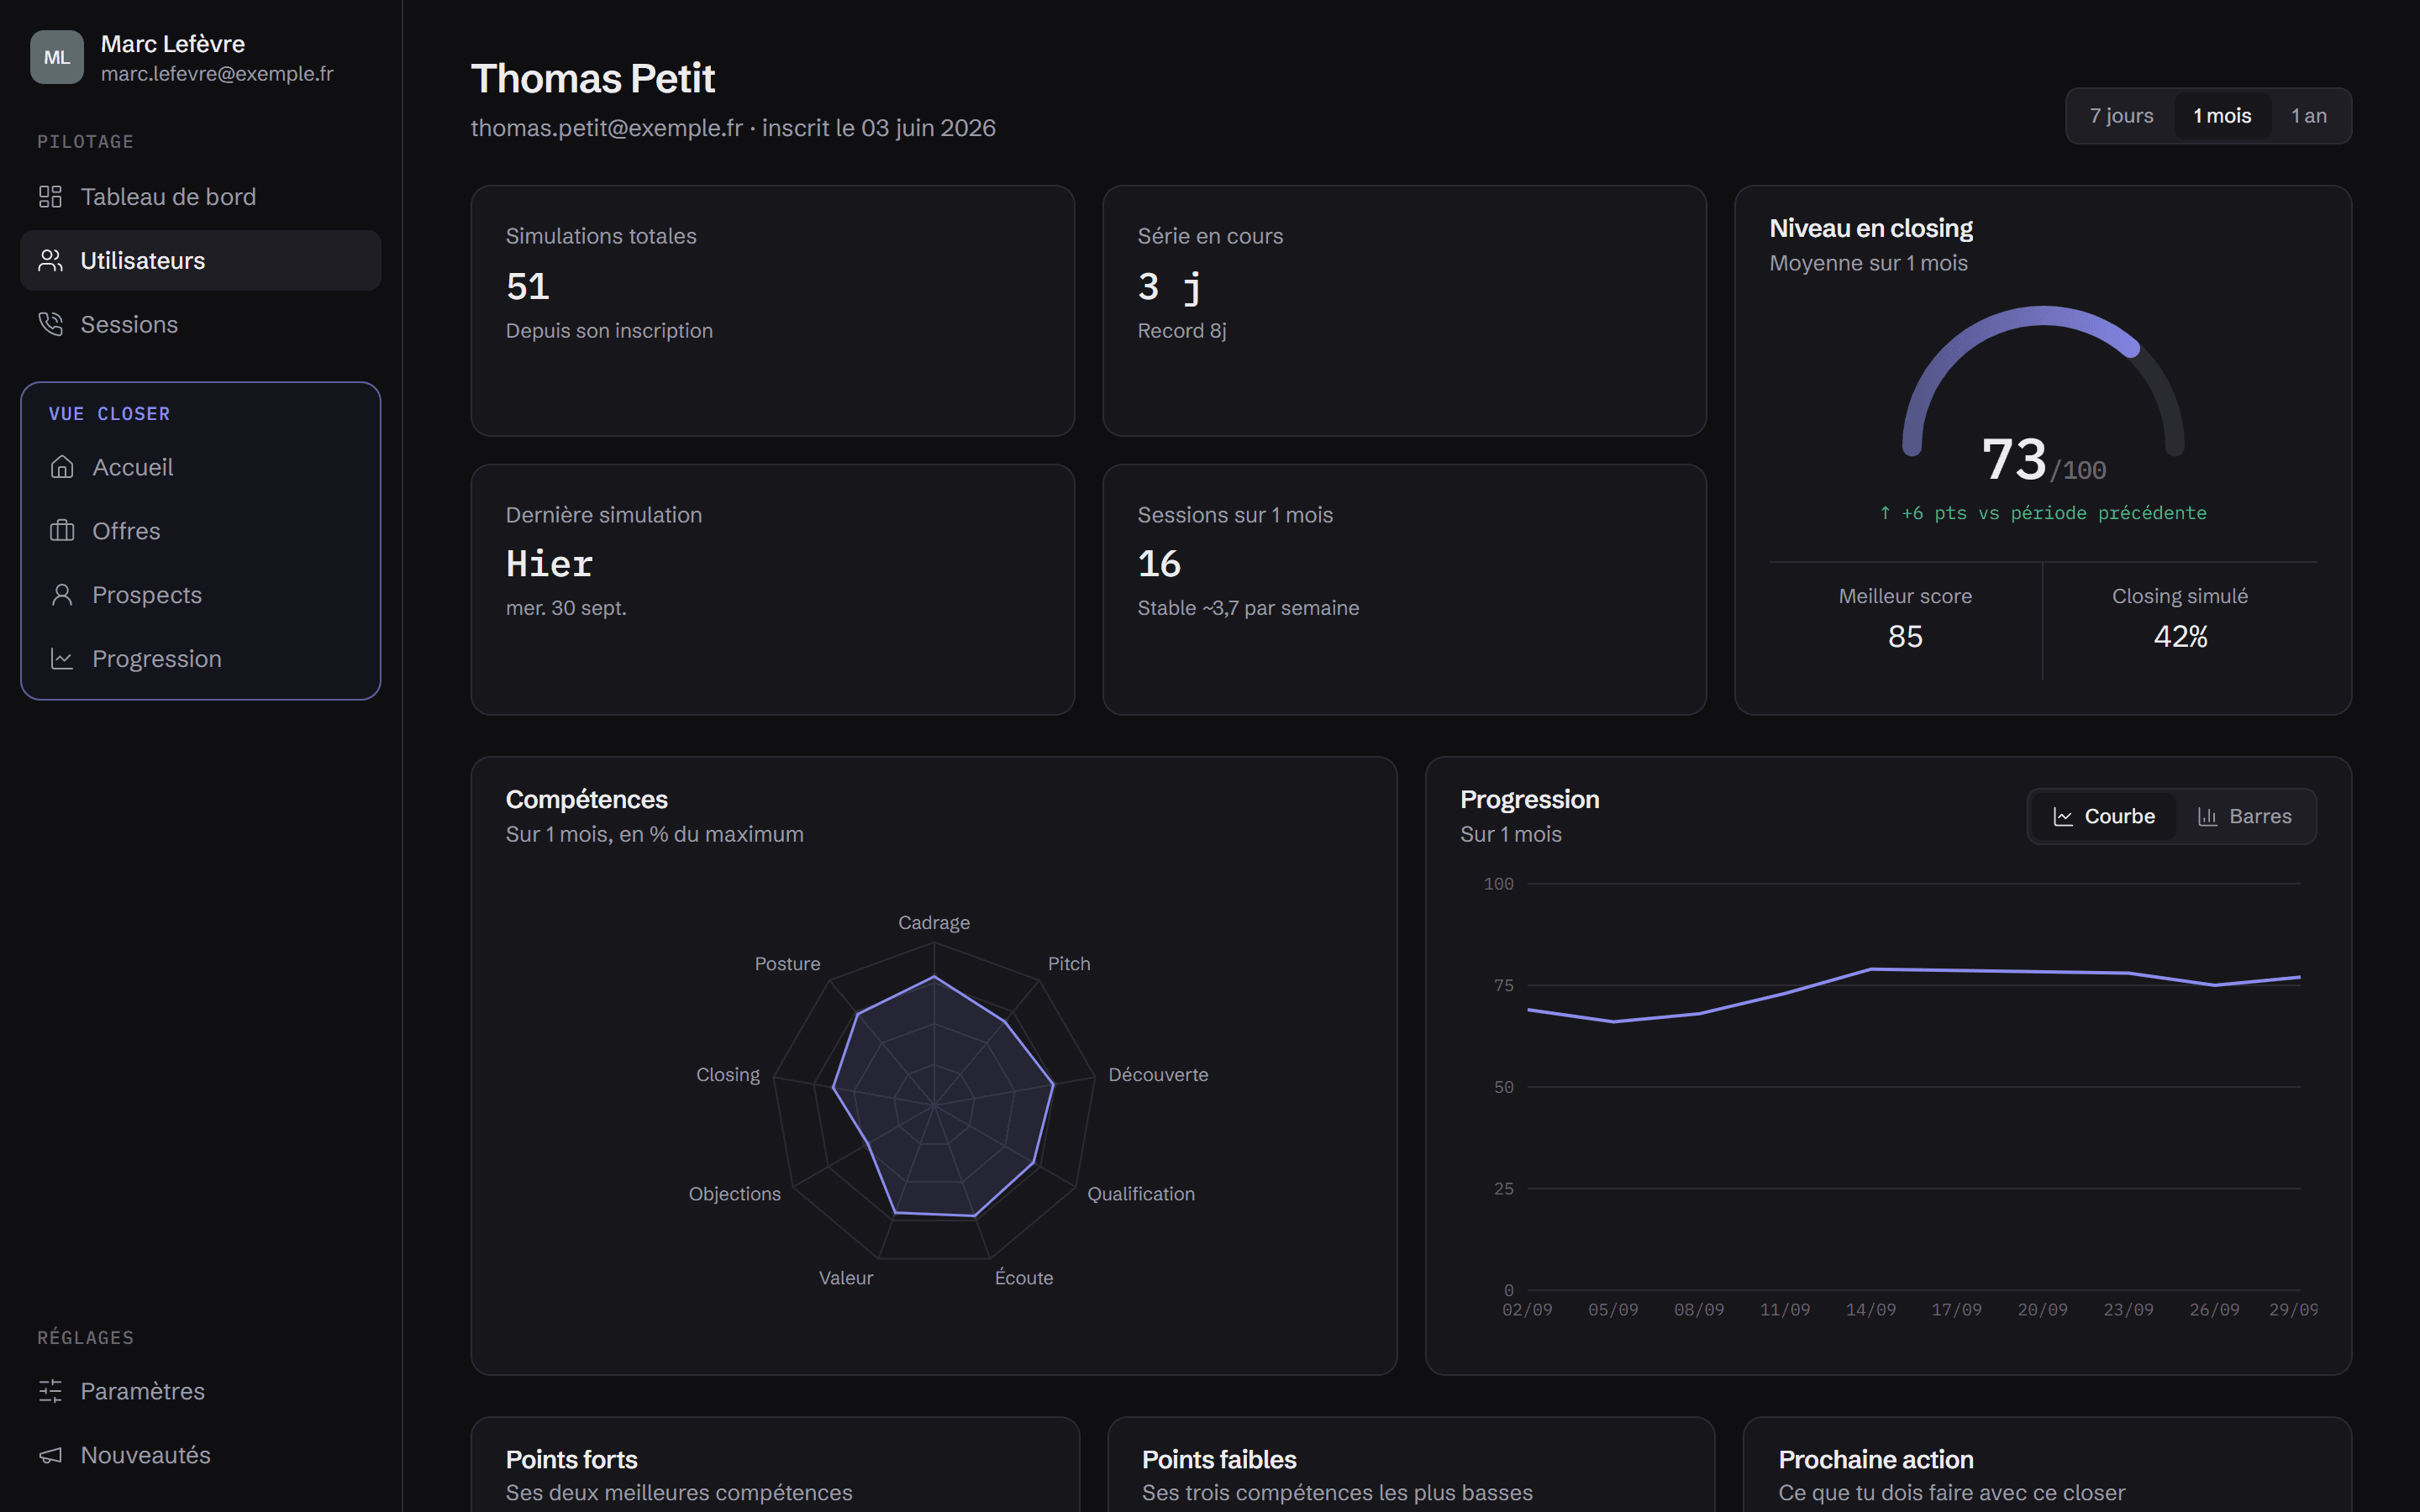Screen dimensions: 2420x1512
Task: Click the closing level gauge arc
Action: (2043, 380)
